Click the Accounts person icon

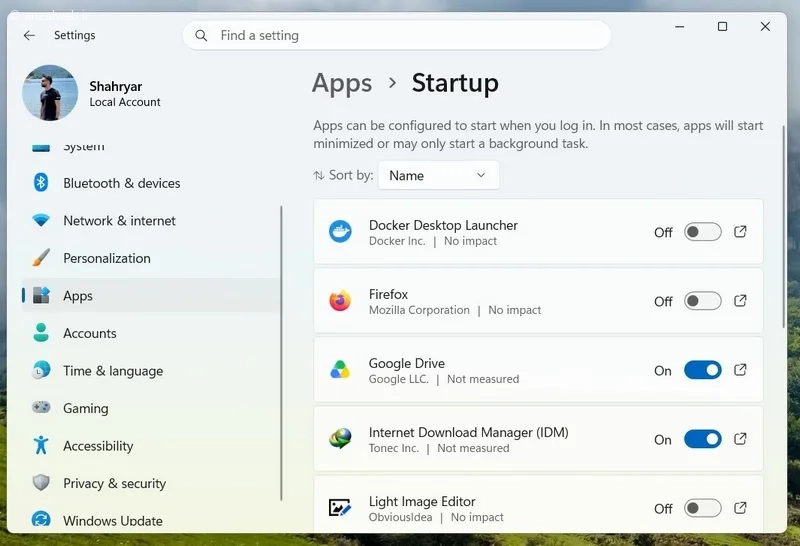point(41,333)
